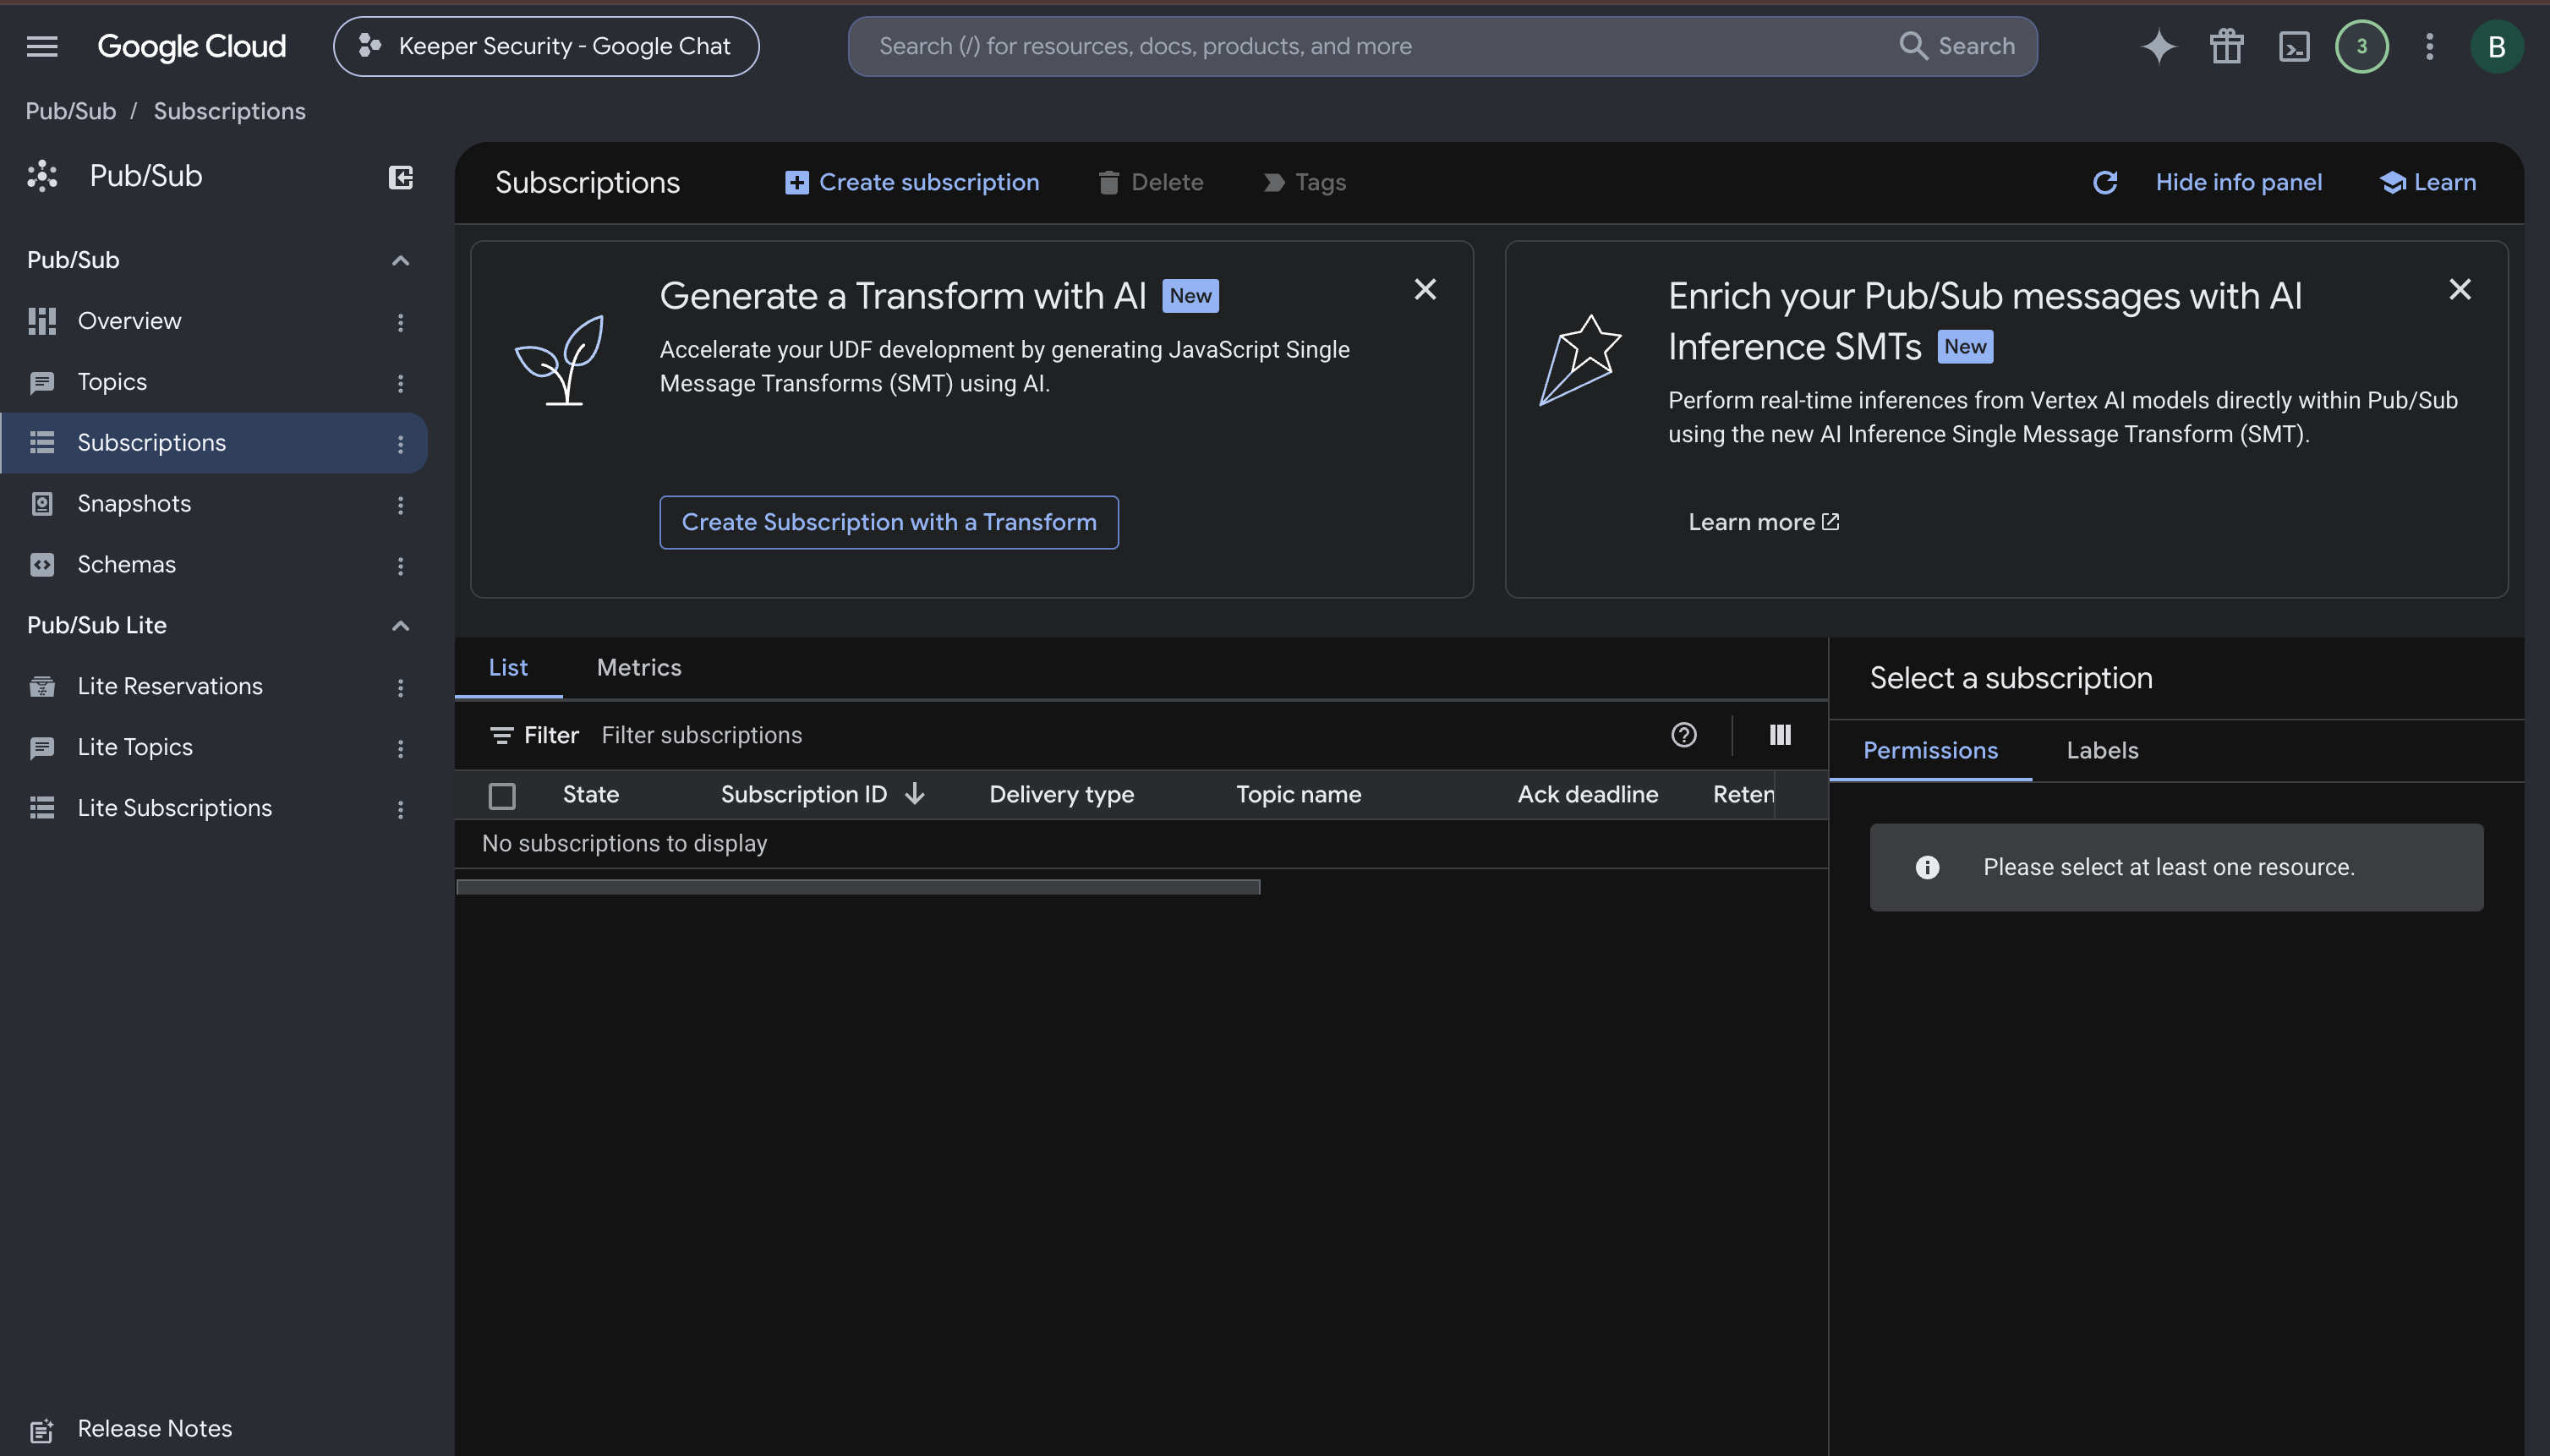Toggle the select all subscriptions checkbox
2550x1456 pixels.
point(502,795)
